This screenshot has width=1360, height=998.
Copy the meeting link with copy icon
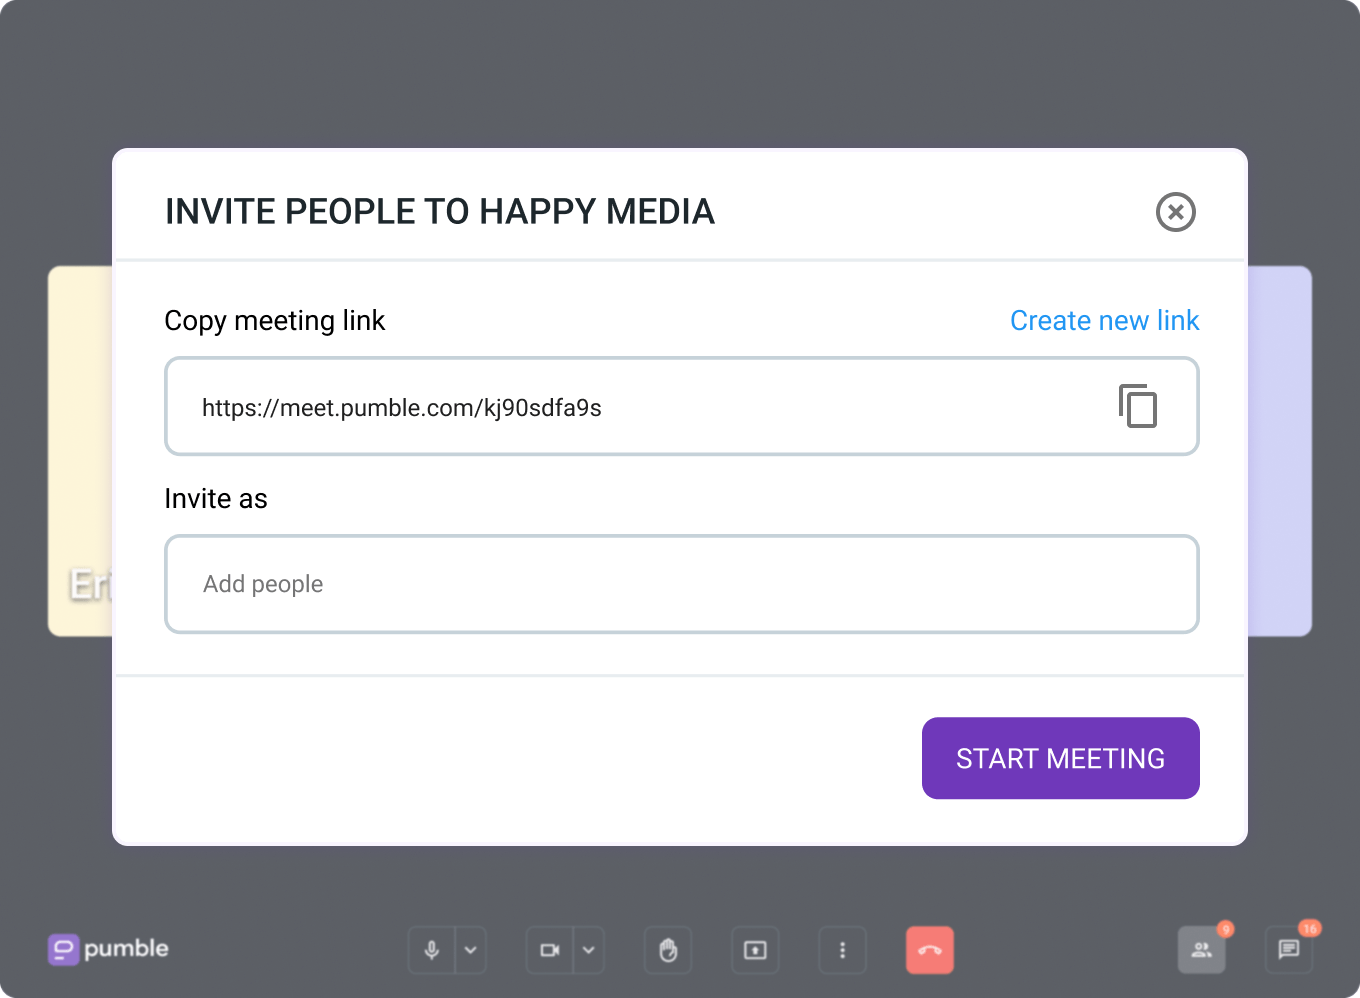(x=1138, y=406)
